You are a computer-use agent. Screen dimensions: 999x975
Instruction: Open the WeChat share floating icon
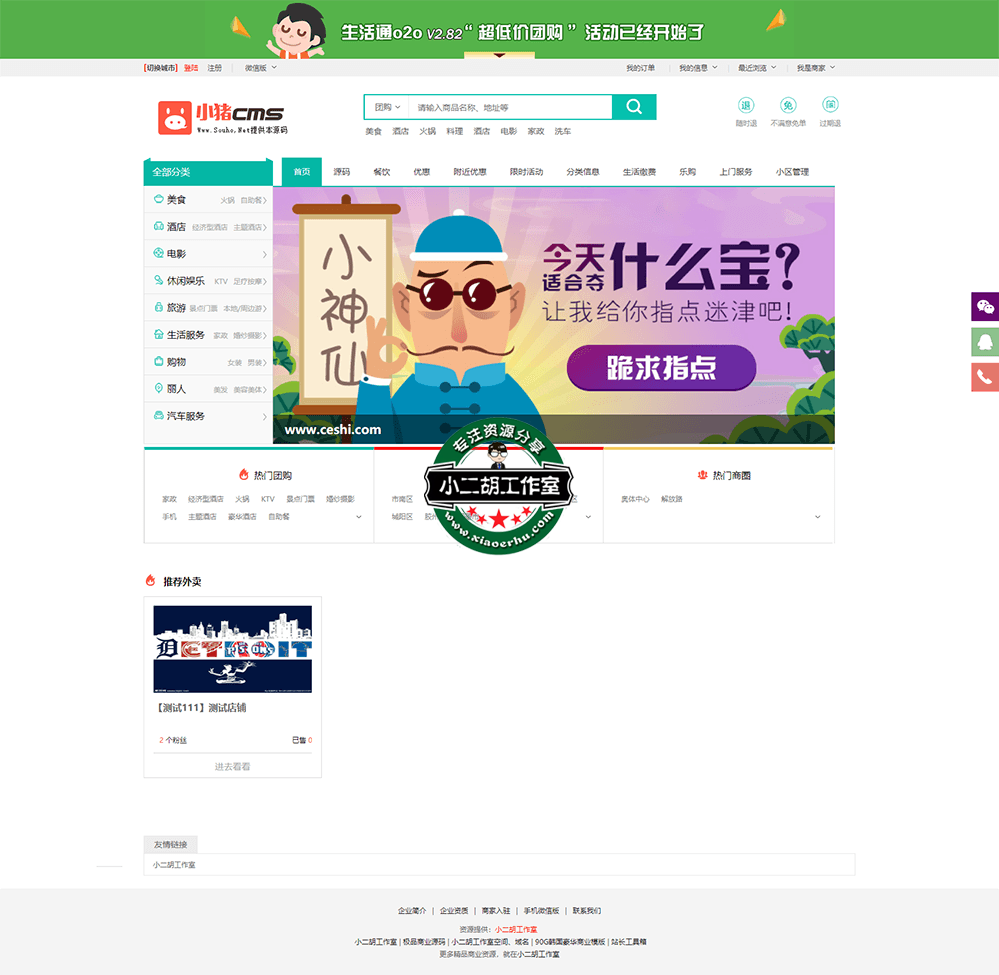click(985, 307)
